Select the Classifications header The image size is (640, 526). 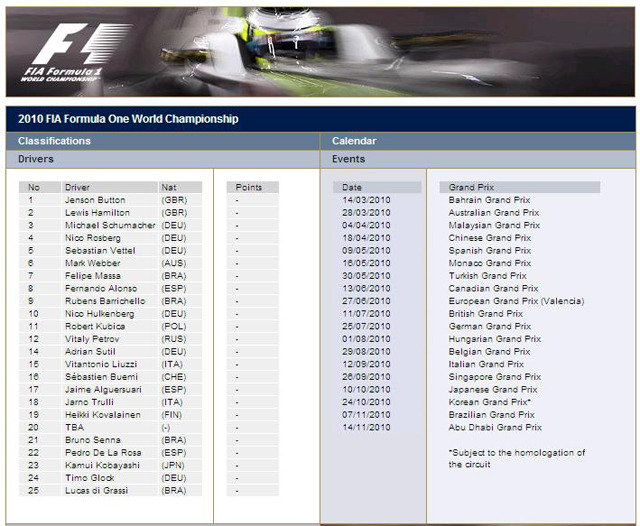click(x=54, y=141)
